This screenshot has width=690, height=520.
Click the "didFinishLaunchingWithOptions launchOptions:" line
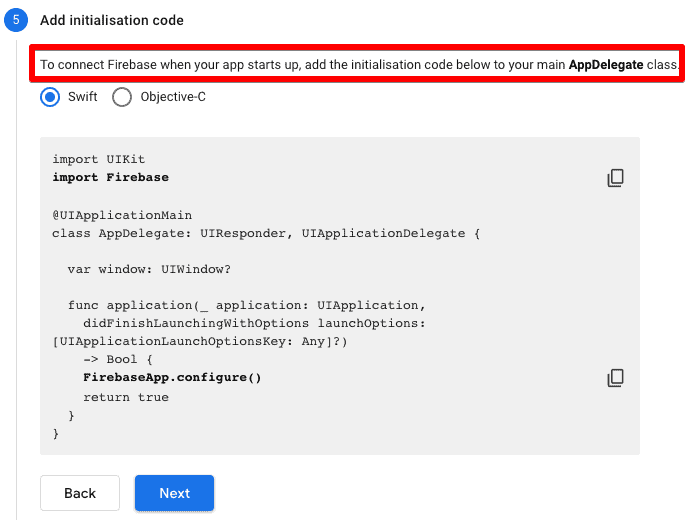[x=254, y=323]
